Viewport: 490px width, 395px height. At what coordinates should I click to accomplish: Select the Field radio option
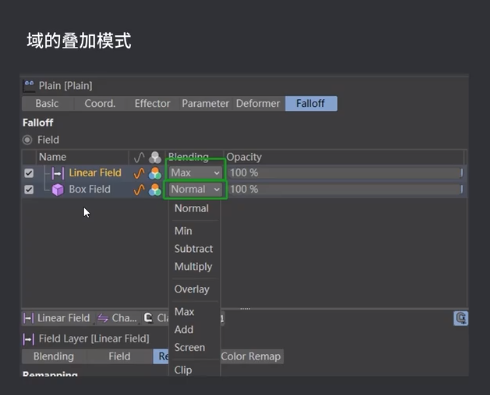click(x=27, y=140)
